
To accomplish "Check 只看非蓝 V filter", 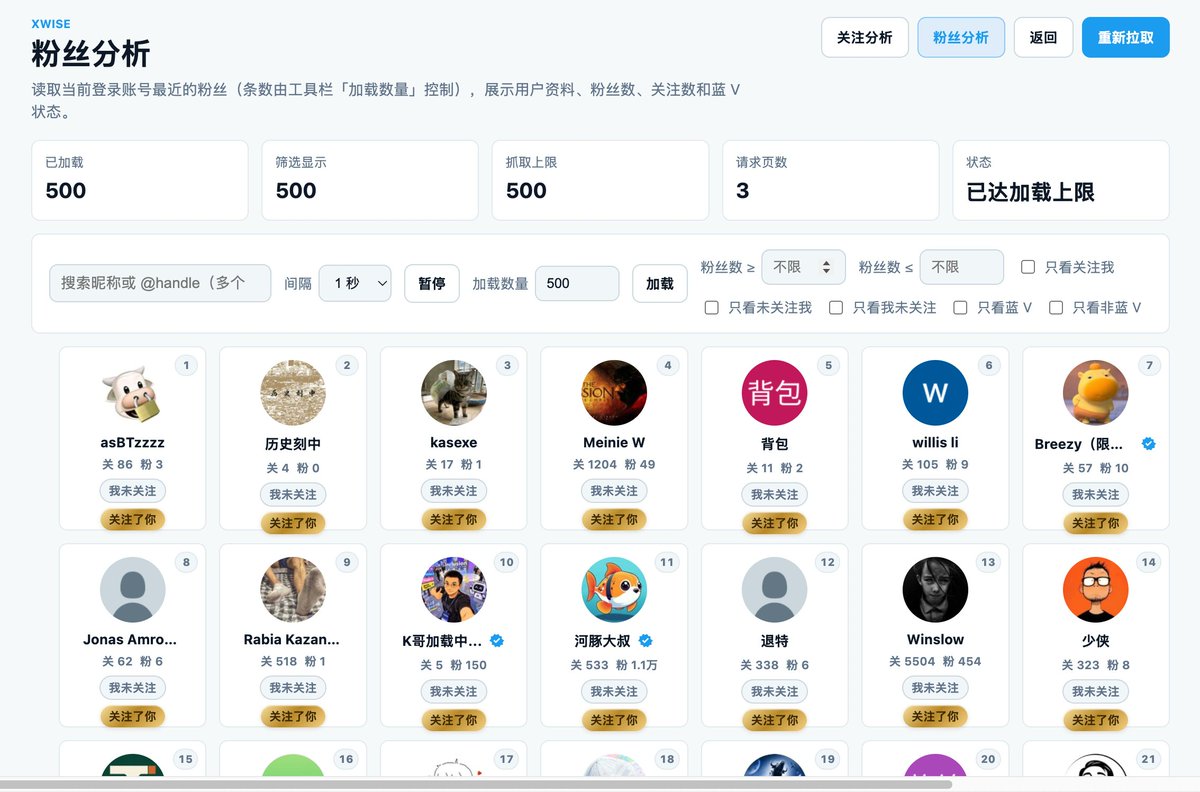I will [x=1056, y=307].
